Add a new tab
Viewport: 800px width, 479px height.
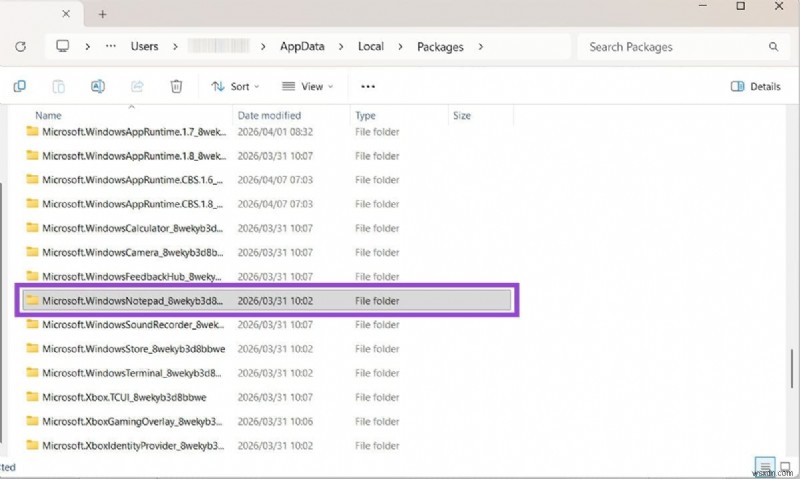click(x=103, y=14)
